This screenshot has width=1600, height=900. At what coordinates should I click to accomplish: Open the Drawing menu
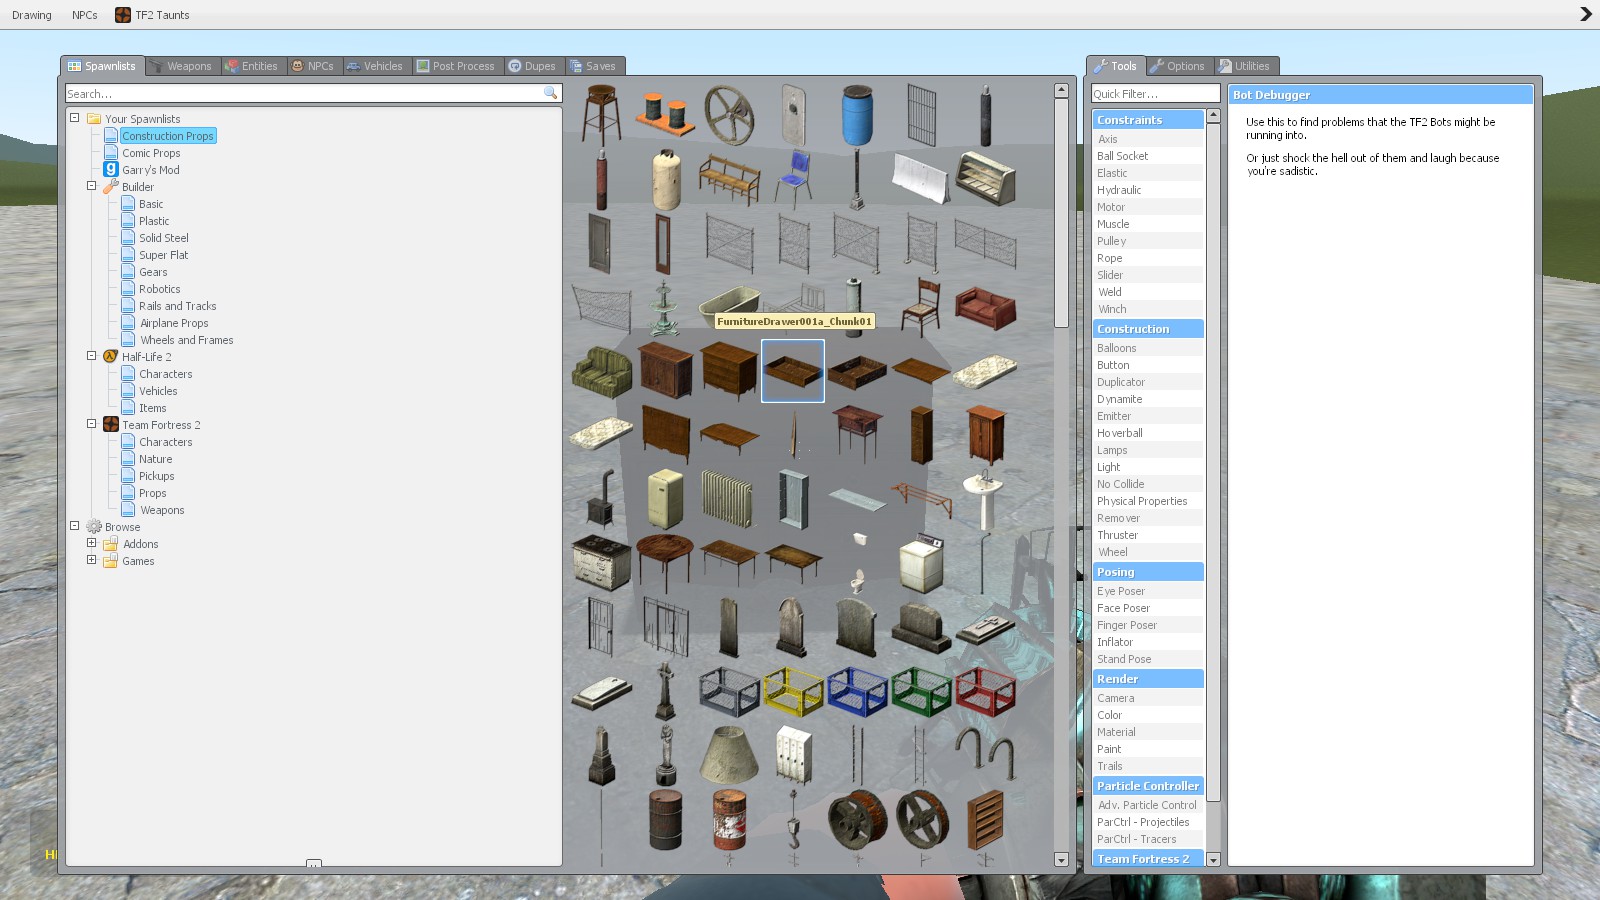[x=32, y=15]
